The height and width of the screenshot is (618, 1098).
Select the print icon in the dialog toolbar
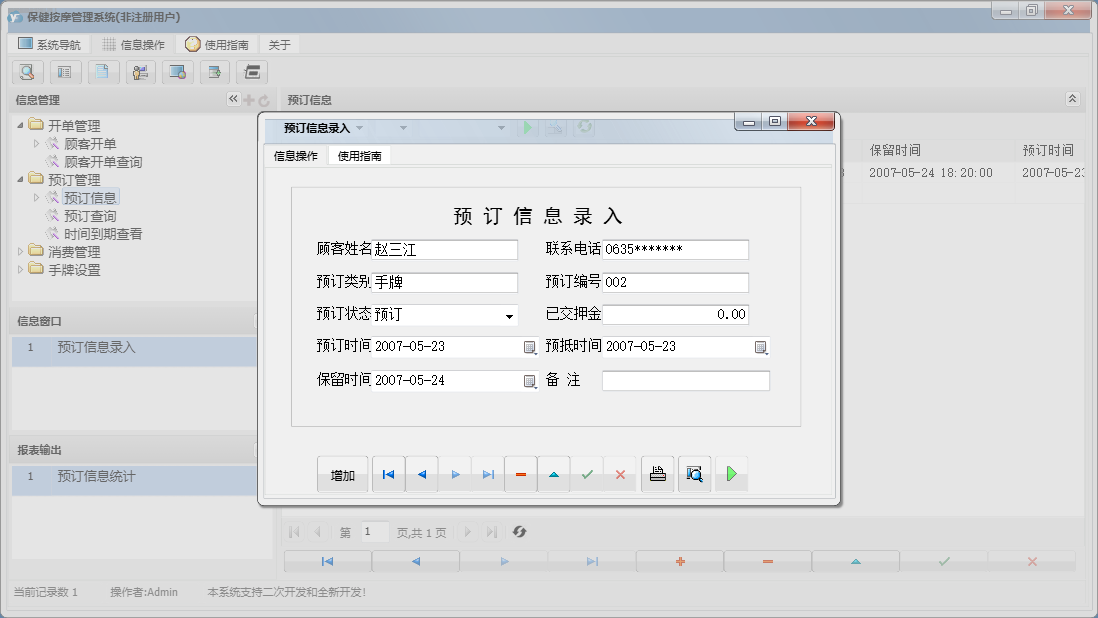click(657, 474)
